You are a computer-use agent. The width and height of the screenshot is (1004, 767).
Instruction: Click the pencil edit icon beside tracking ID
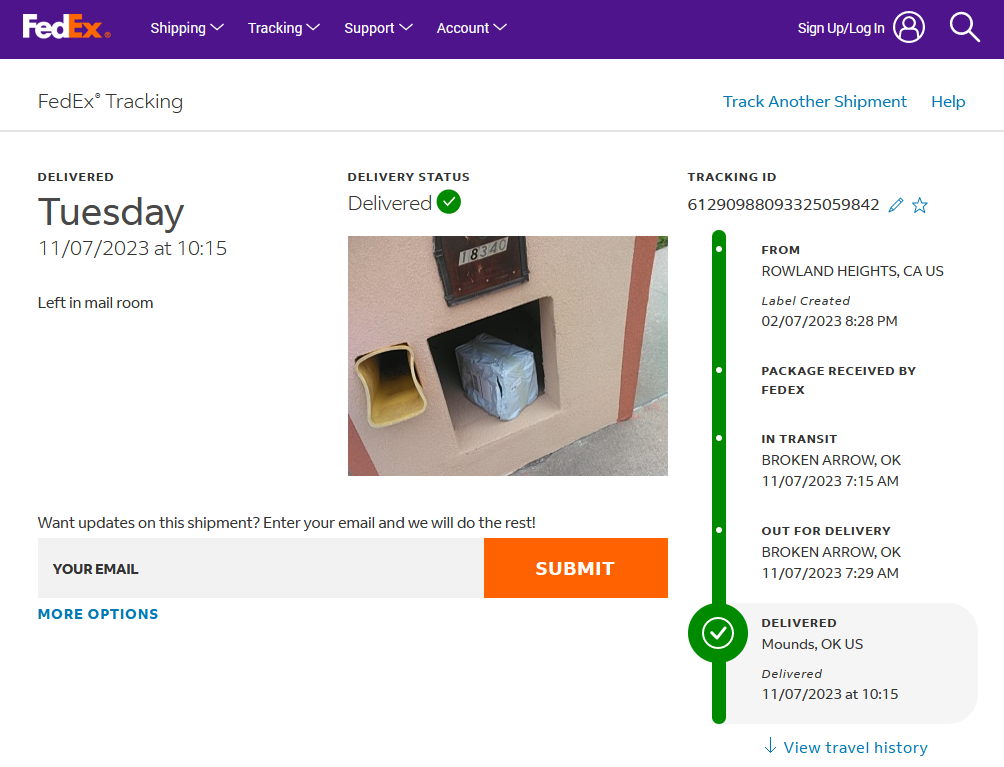point(896,205)
